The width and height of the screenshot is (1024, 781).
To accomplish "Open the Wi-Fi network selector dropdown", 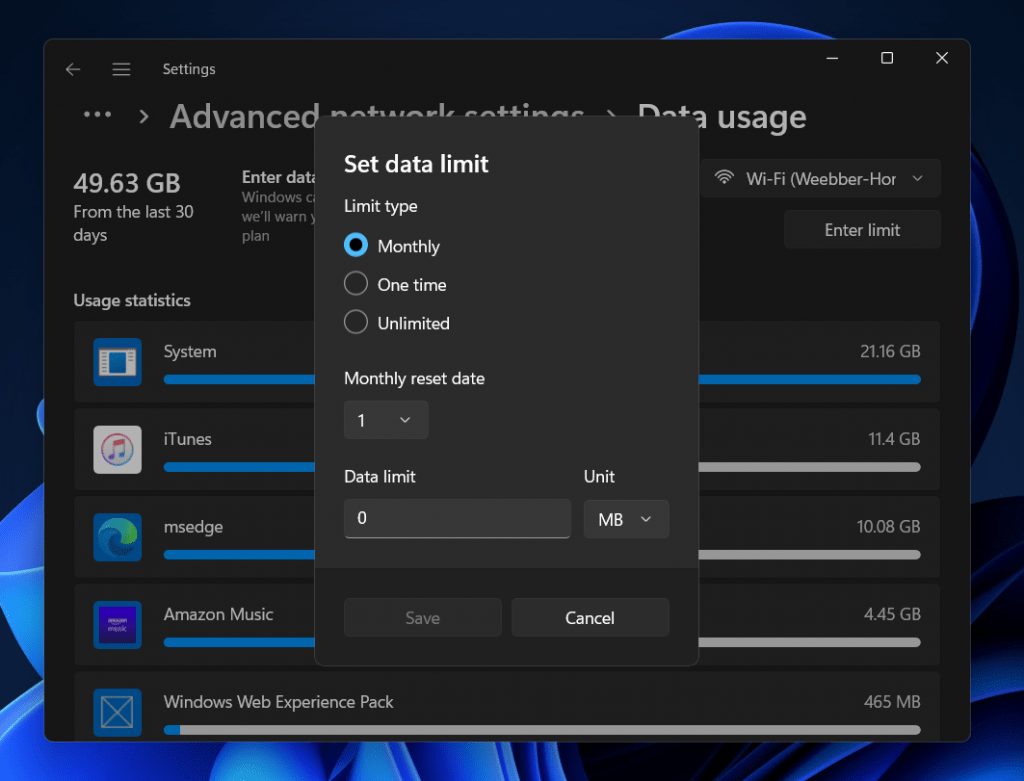I will pyautogui.click(x=820, y=178).
